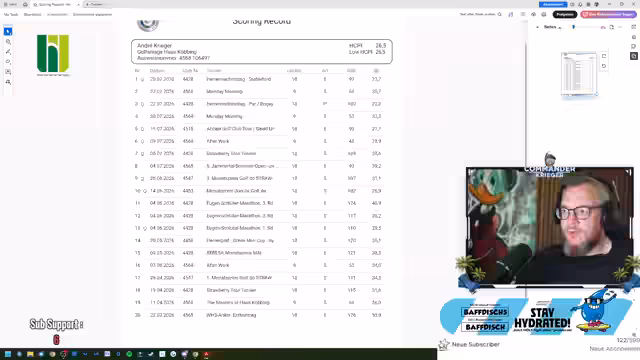Select the zoom magnifier tool
The image size is (640, 360).
[x=8, y=42]
